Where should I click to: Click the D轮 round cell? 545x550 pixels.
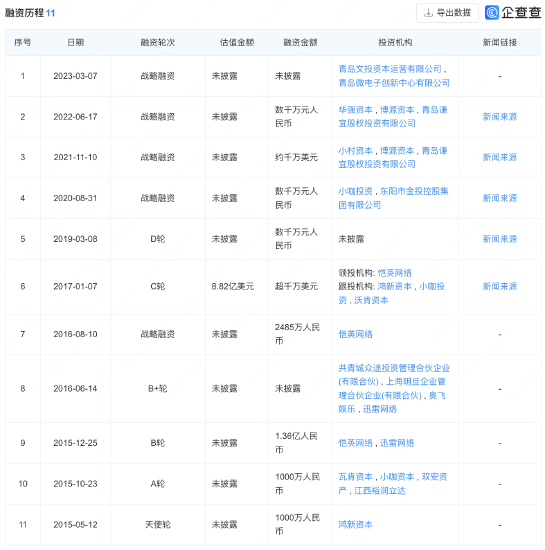[157, 239]
